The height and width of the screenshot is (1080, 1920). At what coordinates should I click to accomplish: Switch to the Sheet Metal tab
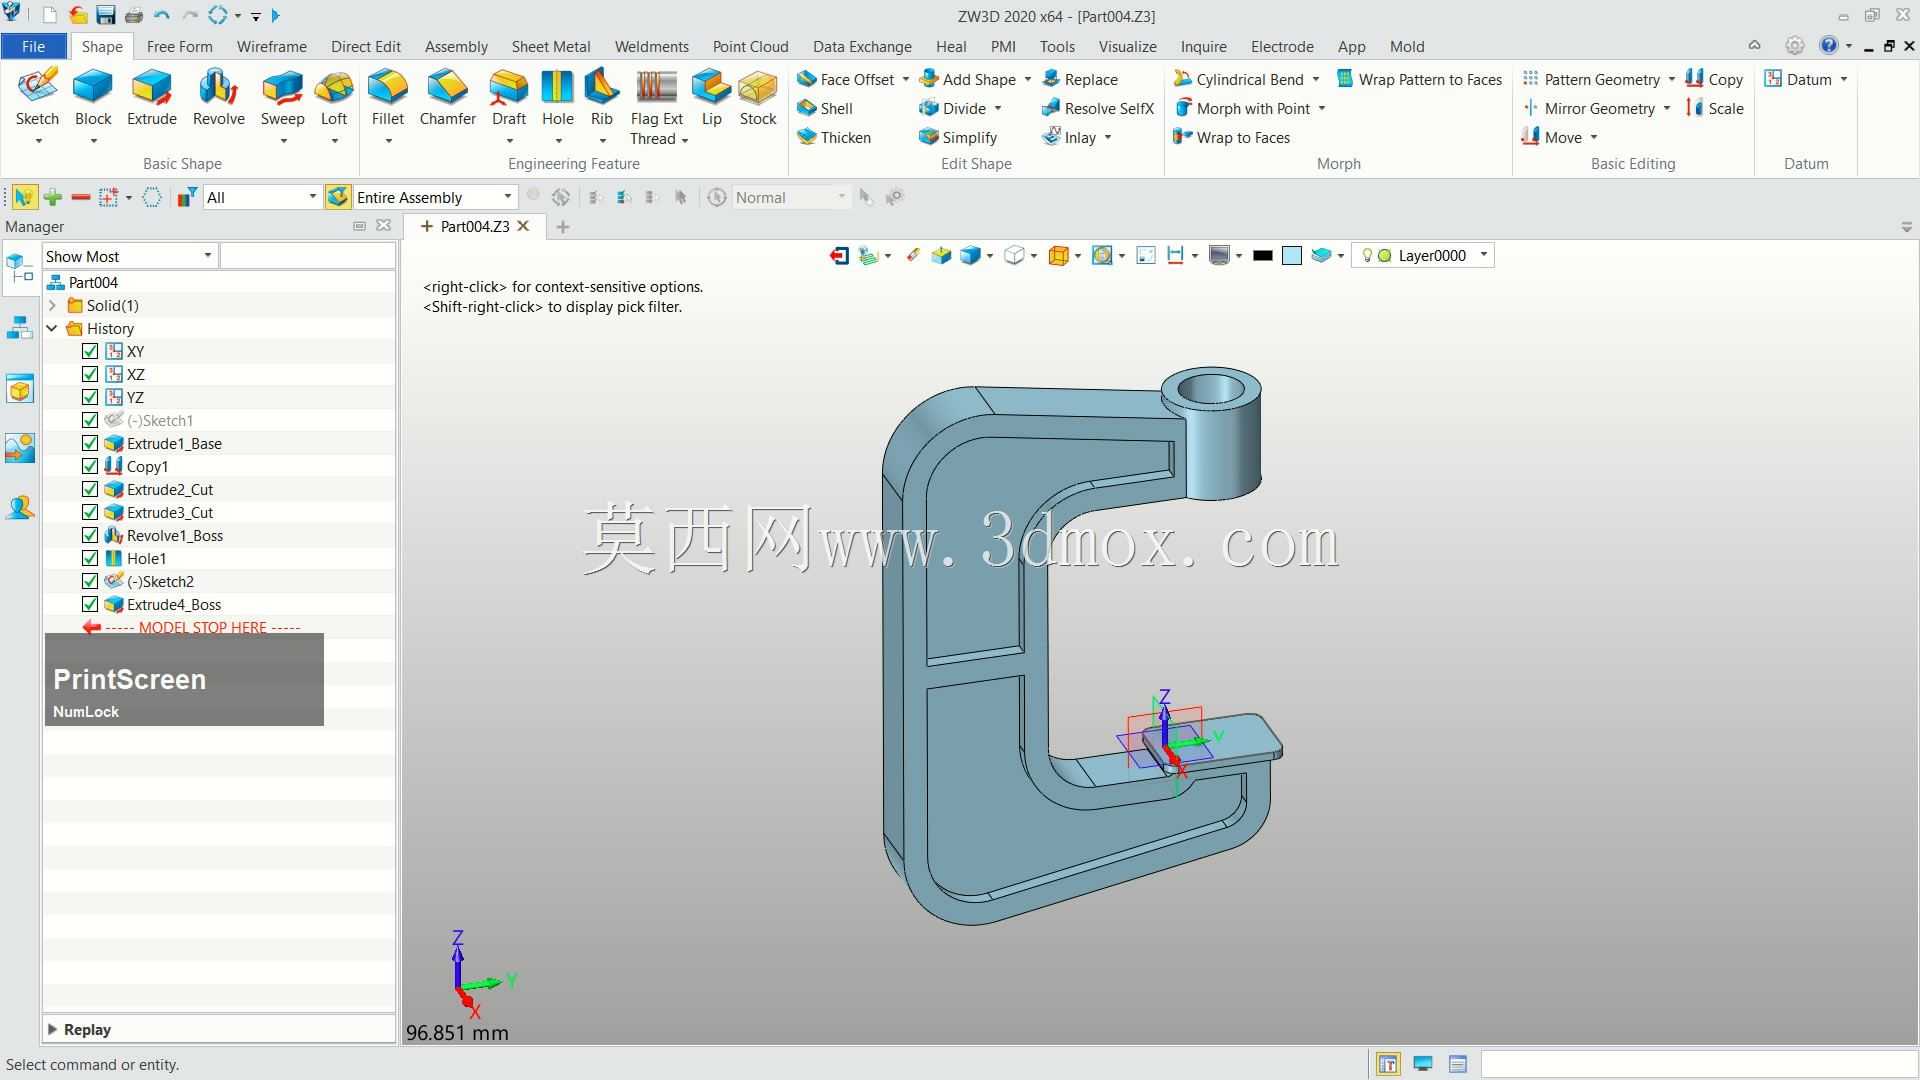point(551,46)
